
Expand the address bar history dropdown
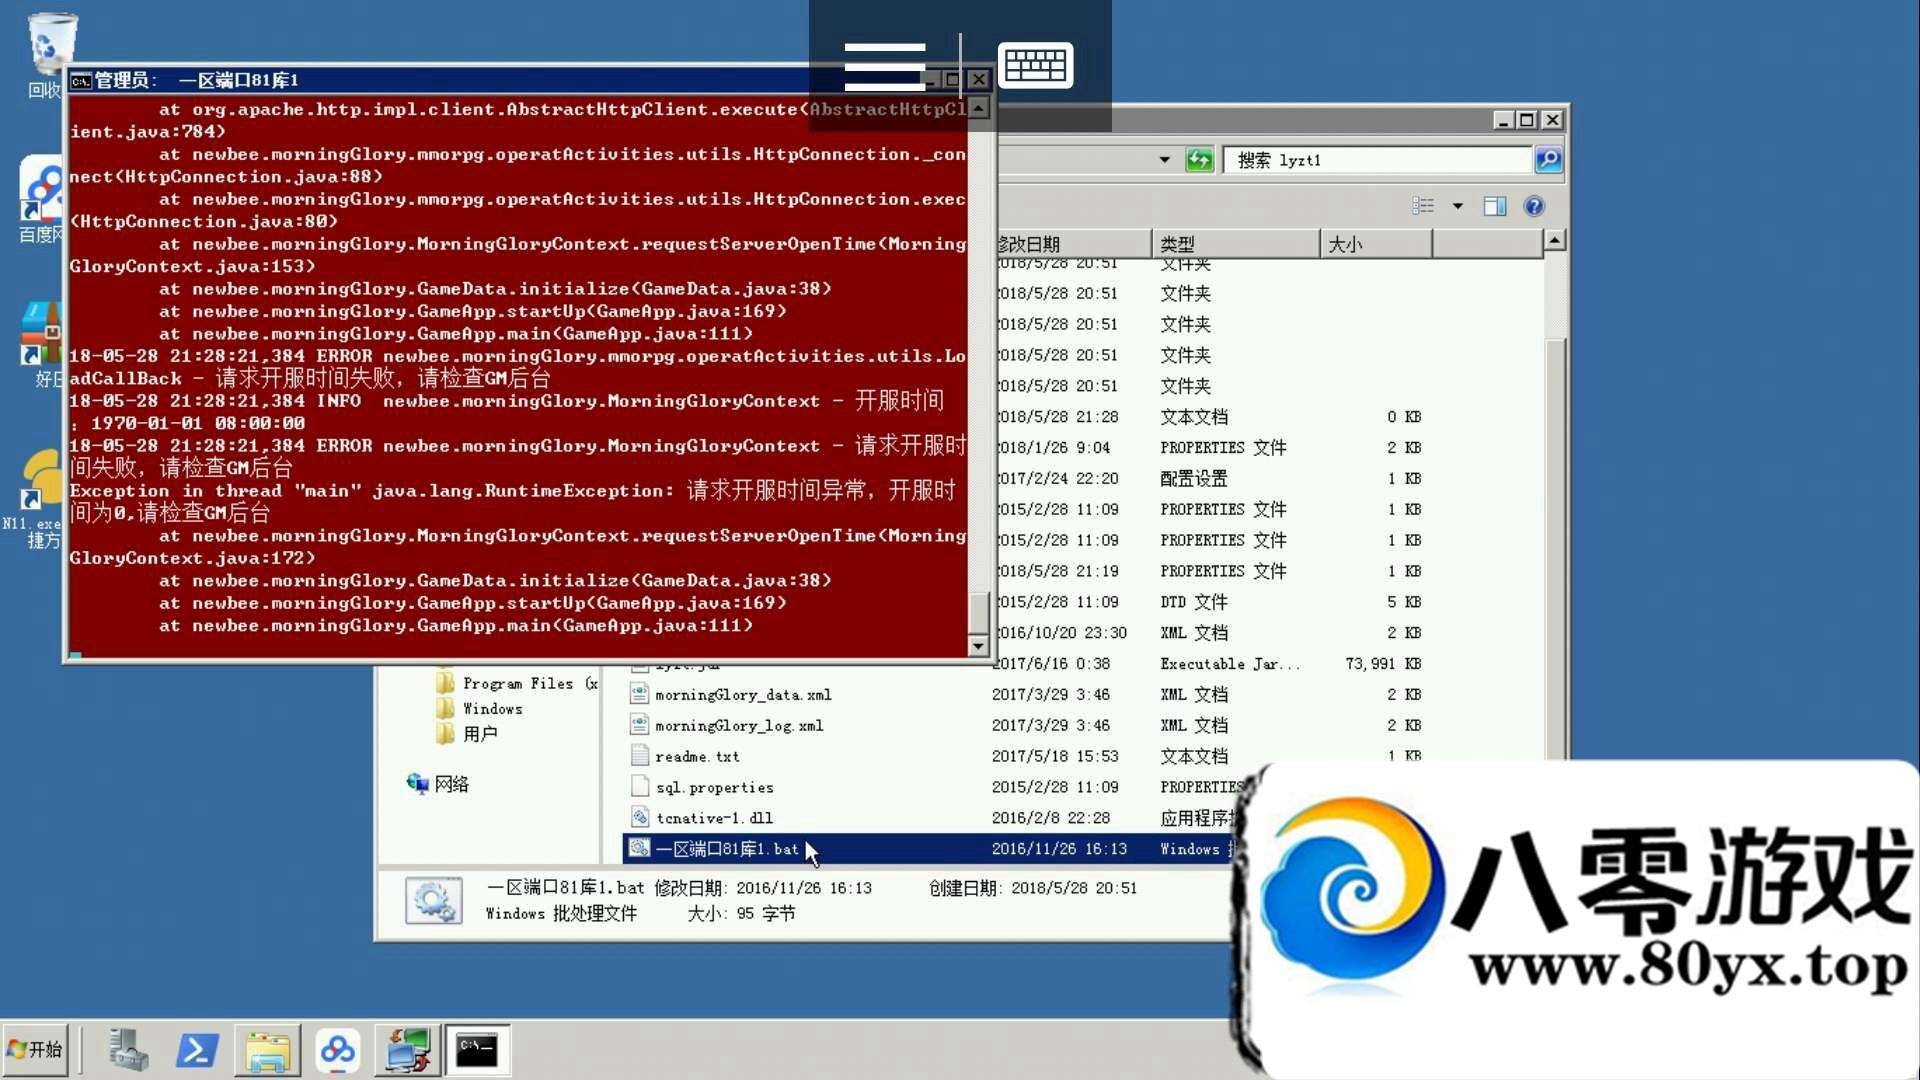[1164, 160]
